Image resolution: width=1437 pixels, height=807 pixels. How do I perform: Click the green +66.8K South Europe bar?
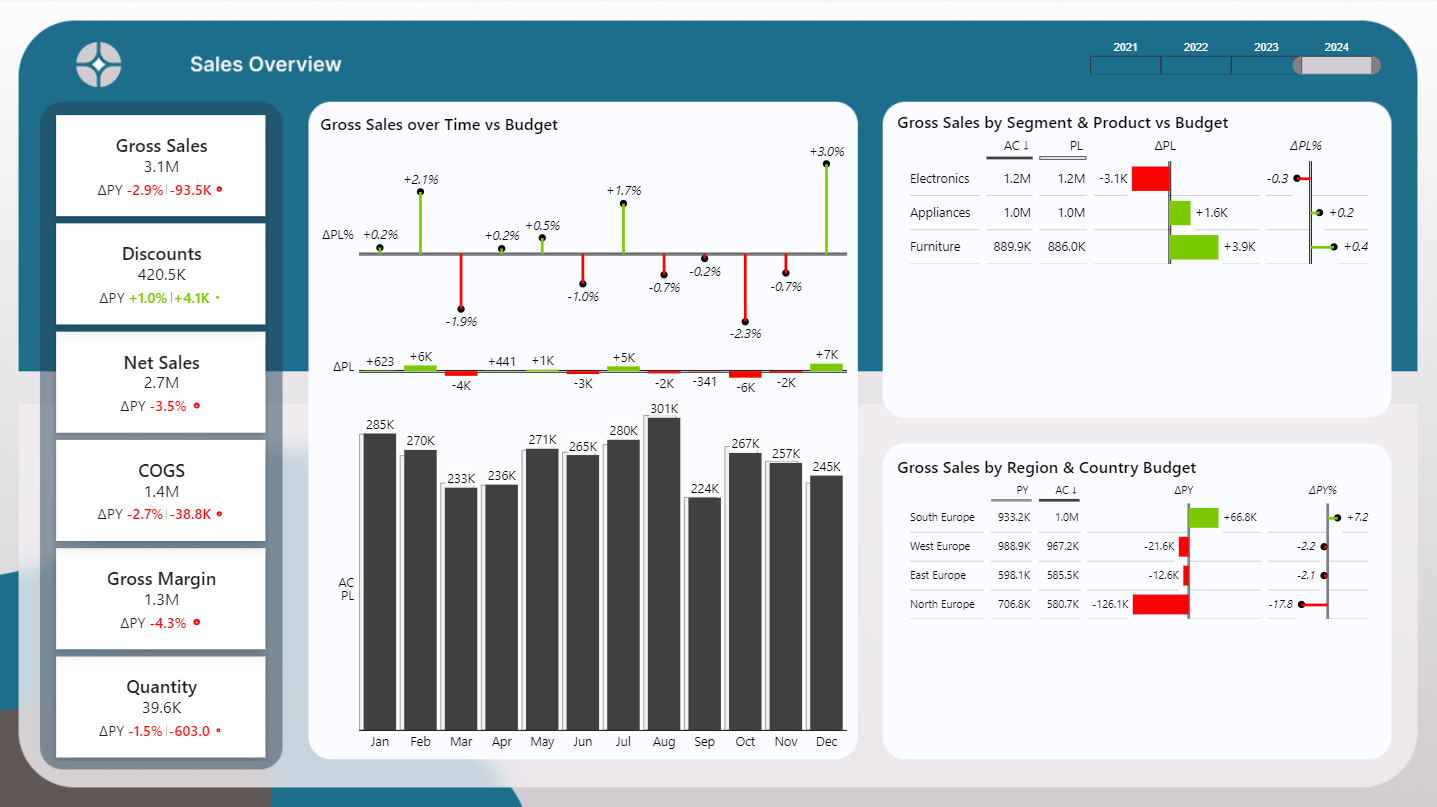(1204, 518)
